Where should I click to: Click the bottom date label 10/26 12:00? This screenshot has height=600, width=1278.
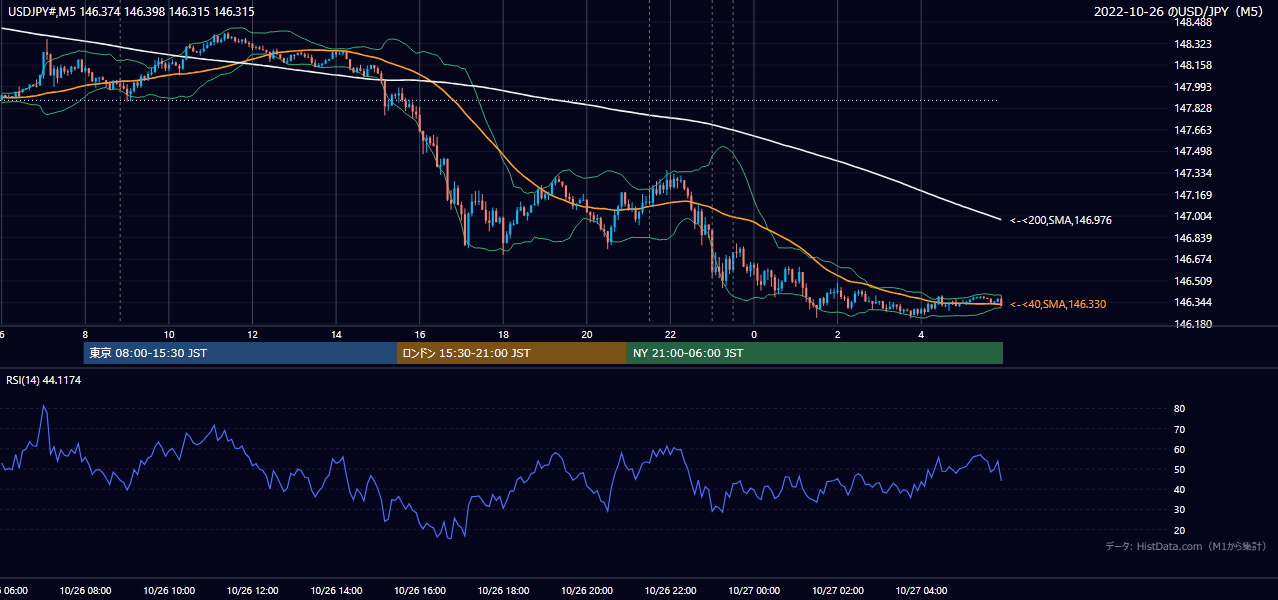[252, 590]
